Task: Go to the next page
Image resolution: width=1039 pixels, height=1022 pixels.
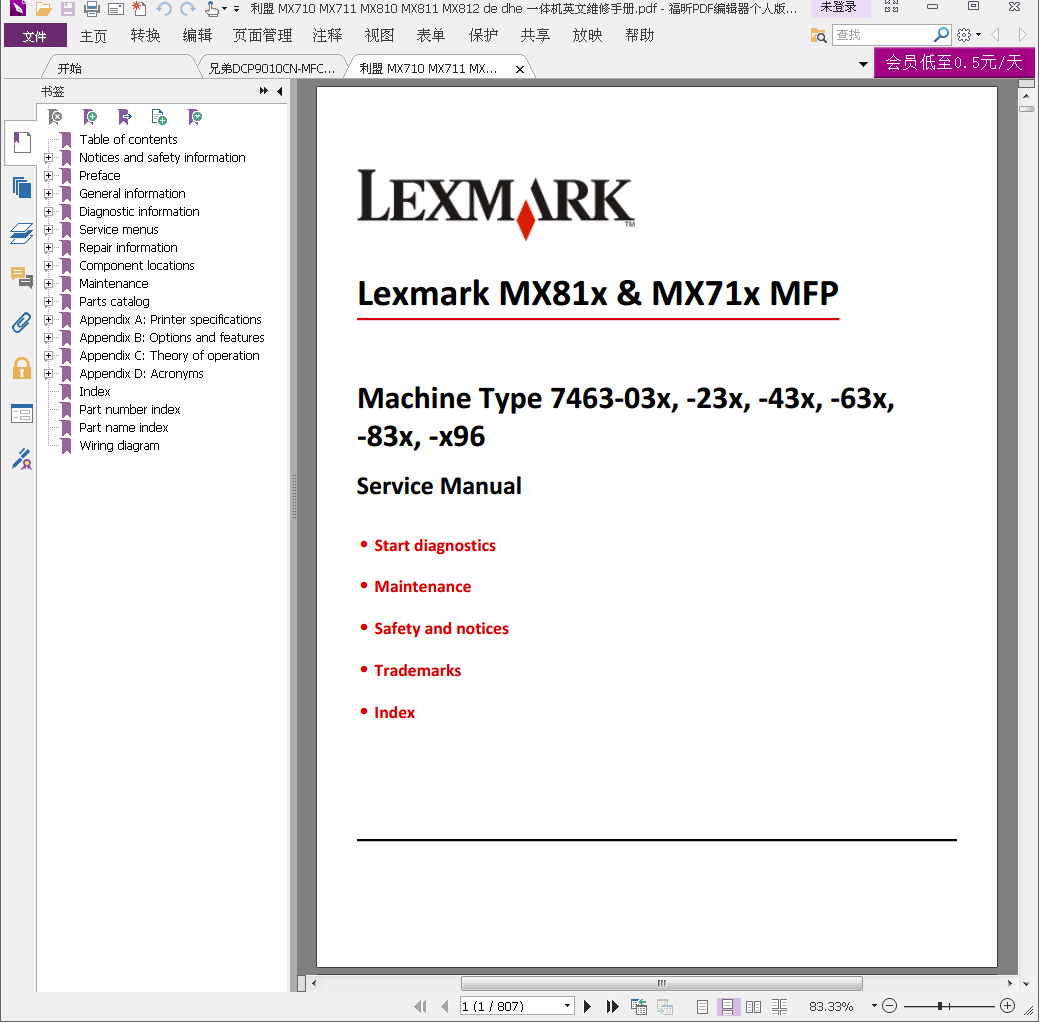Action: click(587, 1006)
